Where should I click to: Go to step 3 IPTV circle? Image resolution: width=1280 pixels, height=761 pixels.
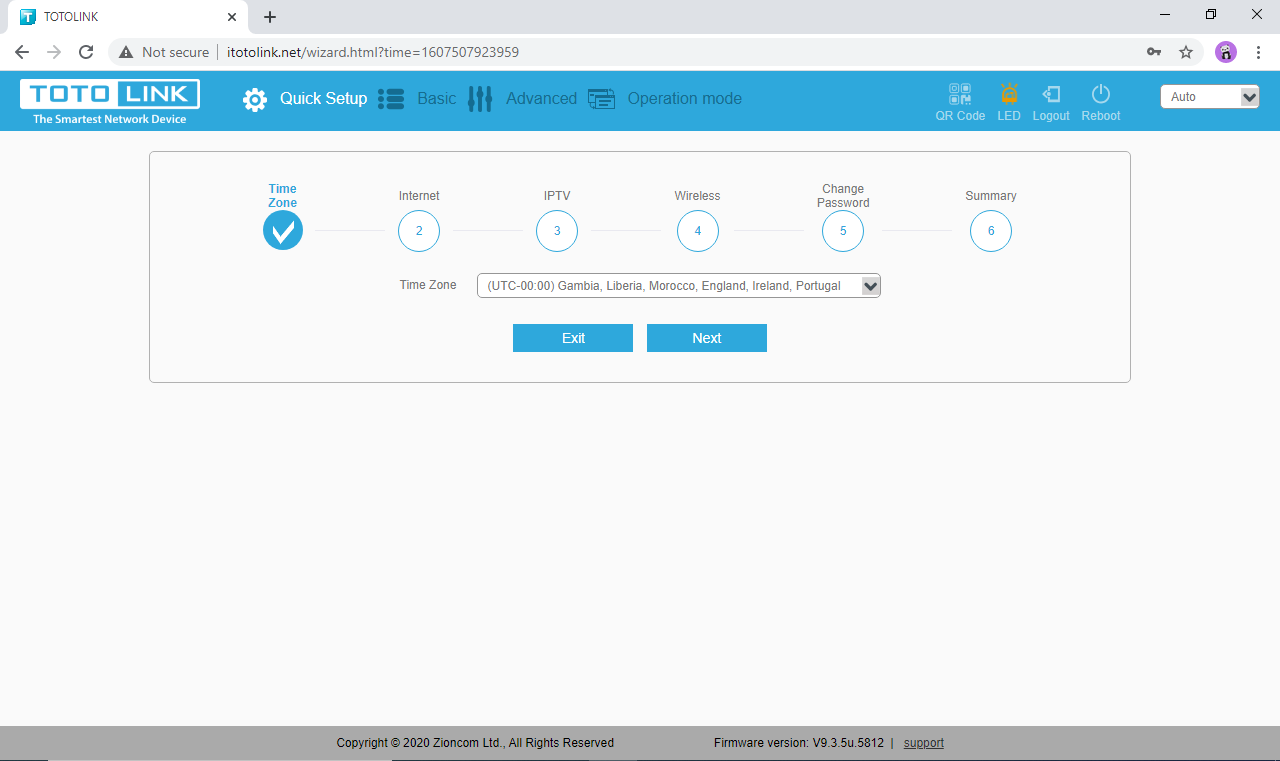coord(557,231)
